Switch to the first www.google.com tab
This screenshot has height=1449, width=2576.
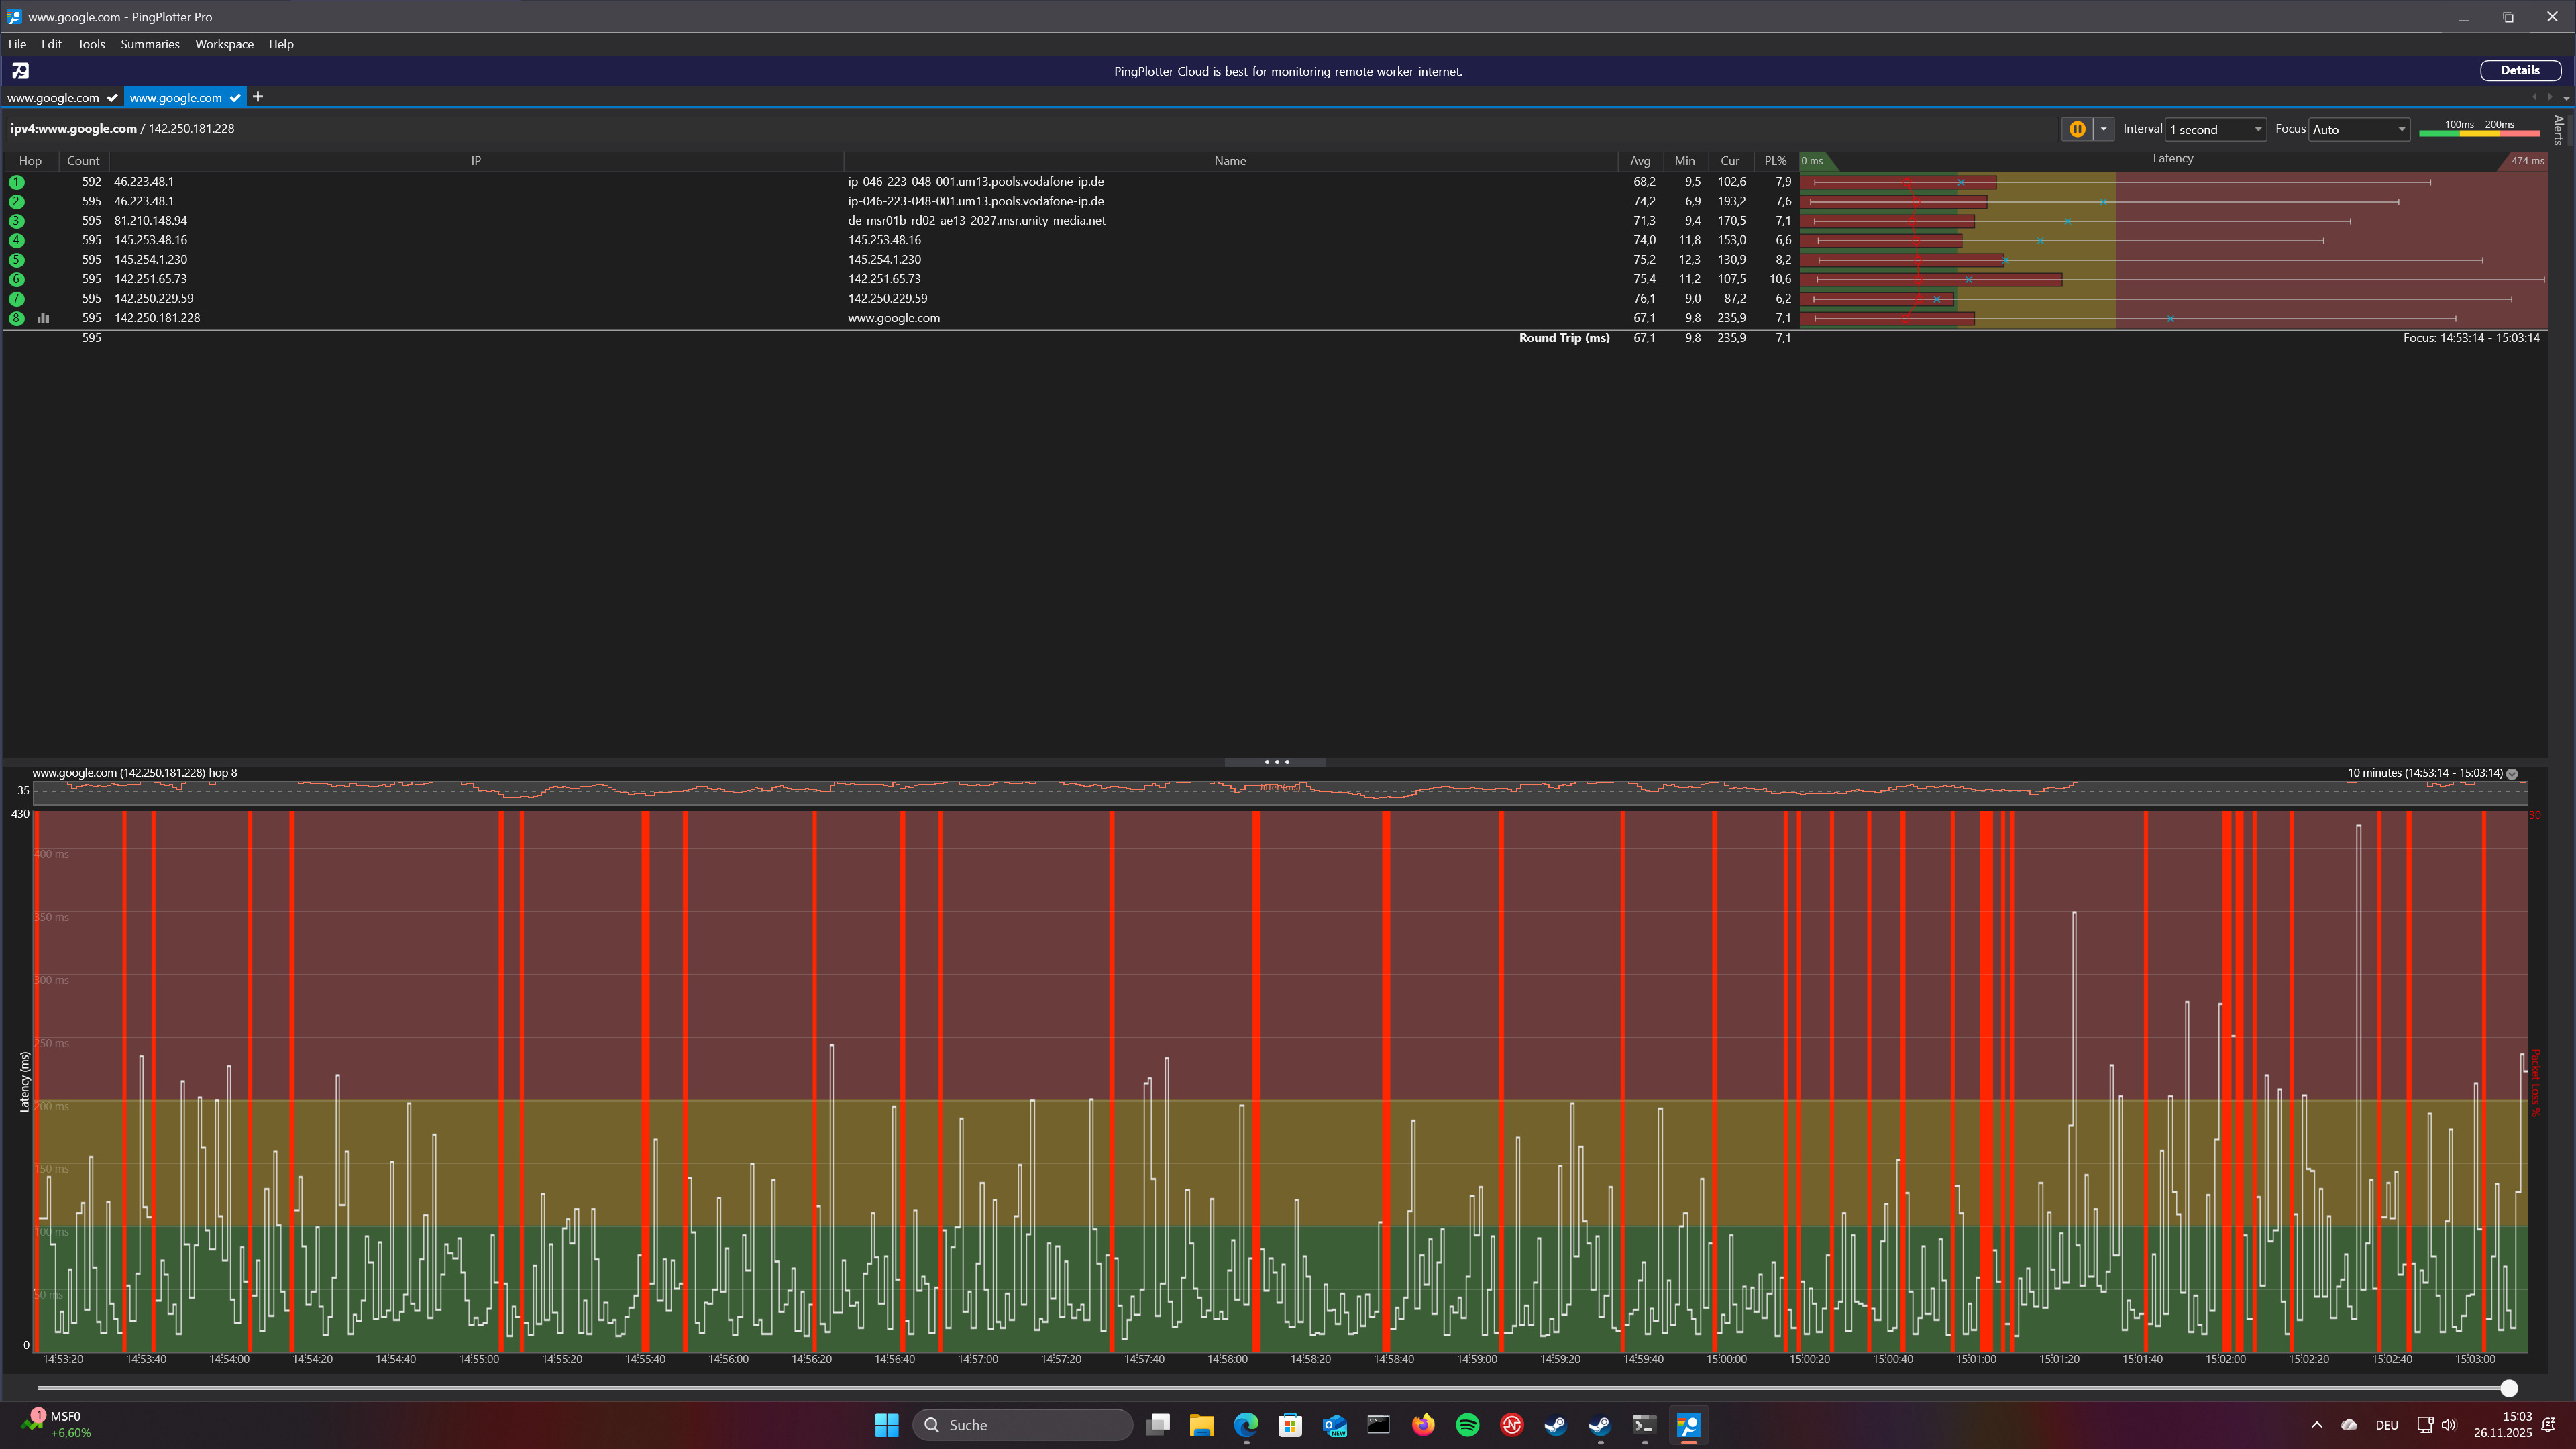click(53, 98)
